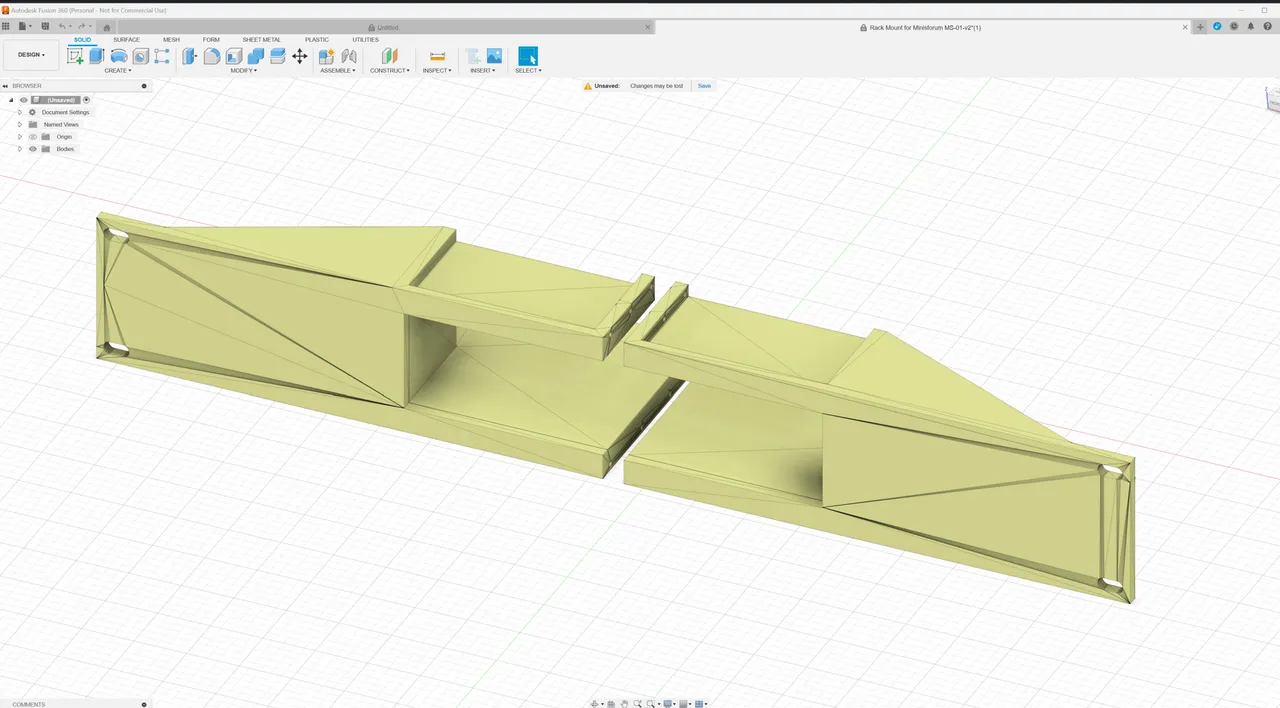Show the Origin folder in the browser
This screenshot has height=708, width=1280.
(33, 136)
